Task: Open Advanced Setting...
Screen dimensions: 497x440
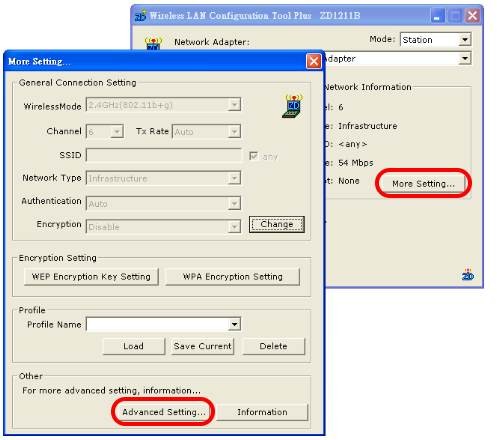Action: [164, 412]
